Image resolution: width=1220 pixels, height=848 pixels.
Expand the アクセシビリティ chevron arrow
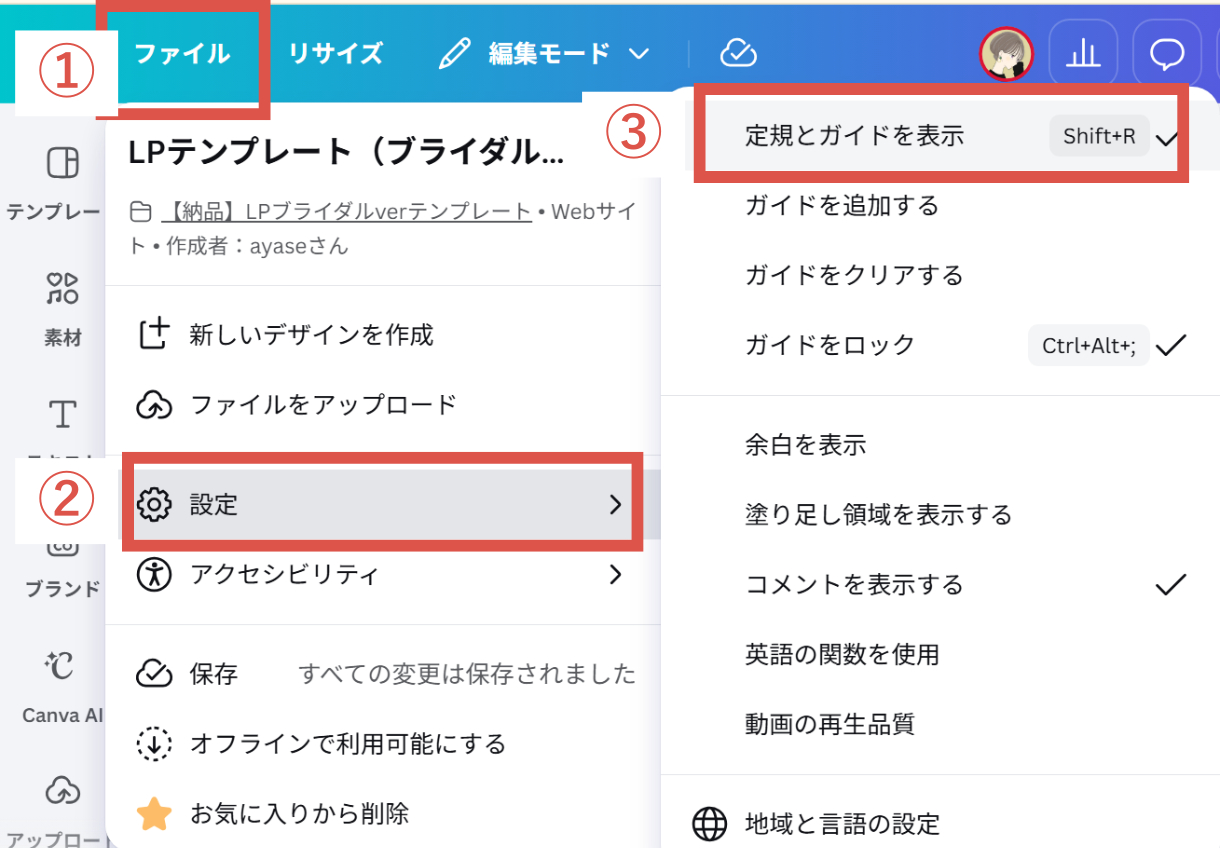point(616,575)
